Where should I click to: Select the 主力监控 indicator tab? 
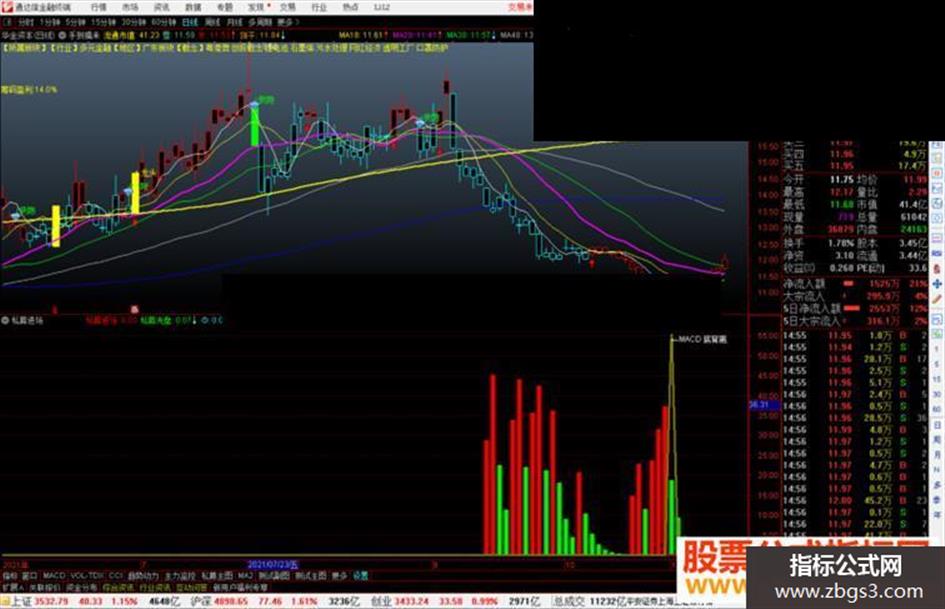coord(180,576)
